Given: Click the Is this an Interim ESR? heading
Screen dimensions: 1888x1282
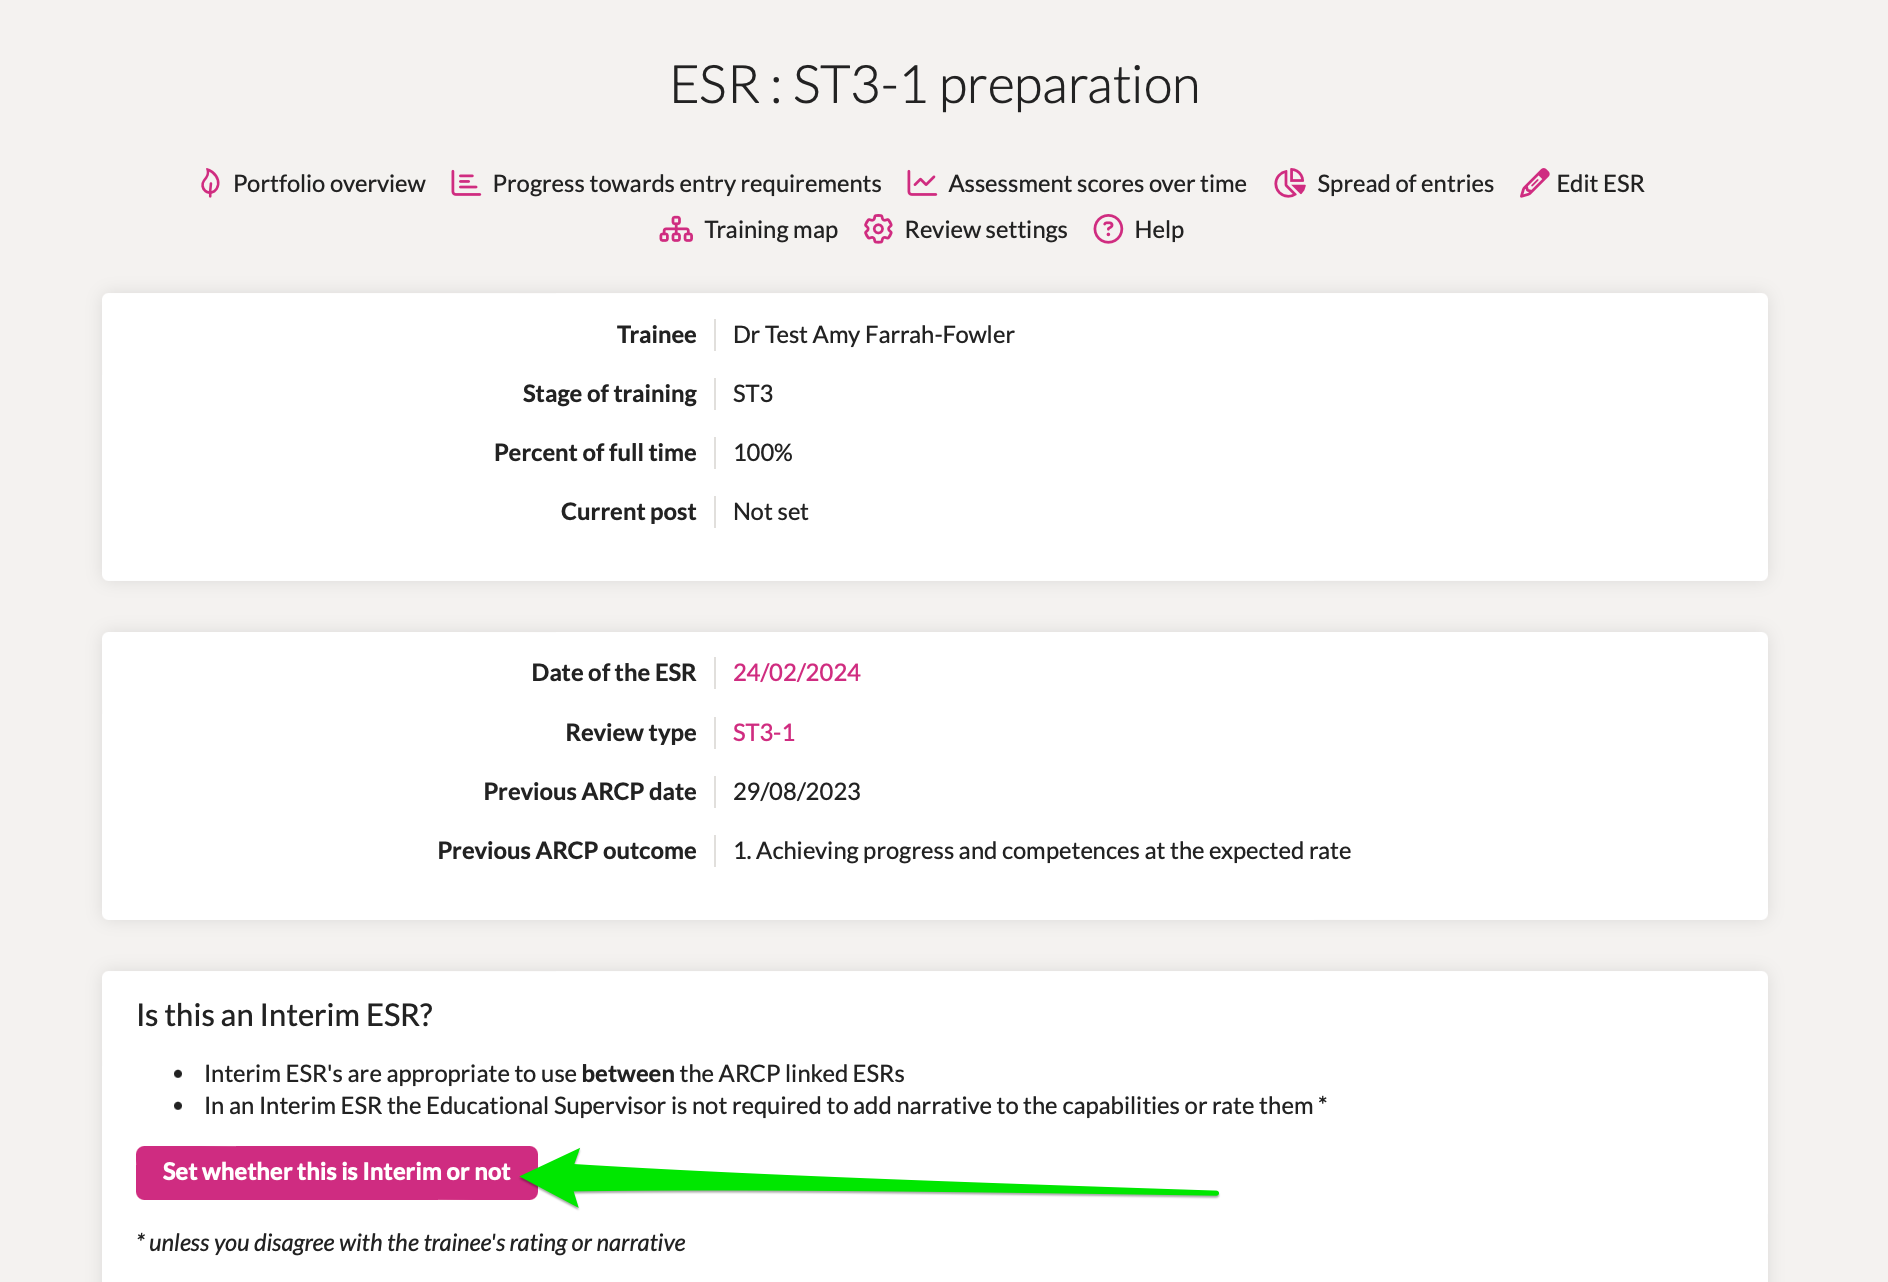Looking at the screenshot, I should pos(284,1015).
